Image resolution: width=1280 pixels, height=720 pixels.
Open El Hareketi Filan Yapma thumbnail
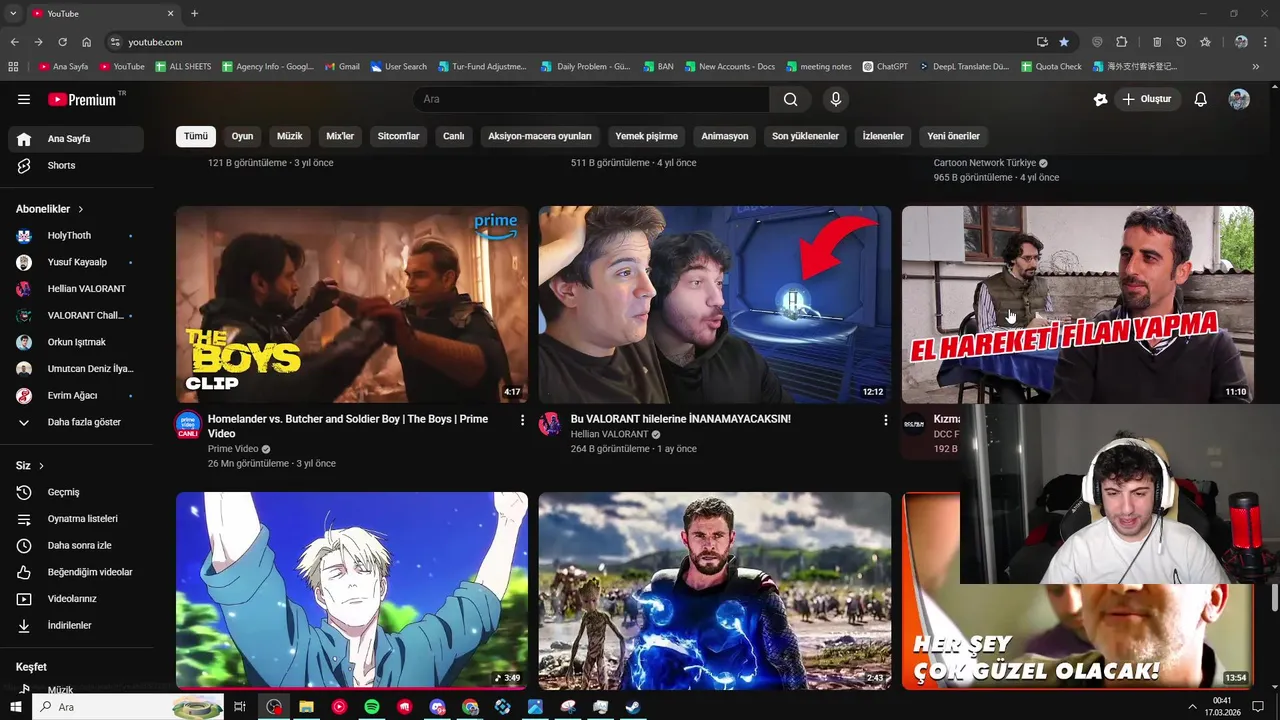pos(1078,305)
